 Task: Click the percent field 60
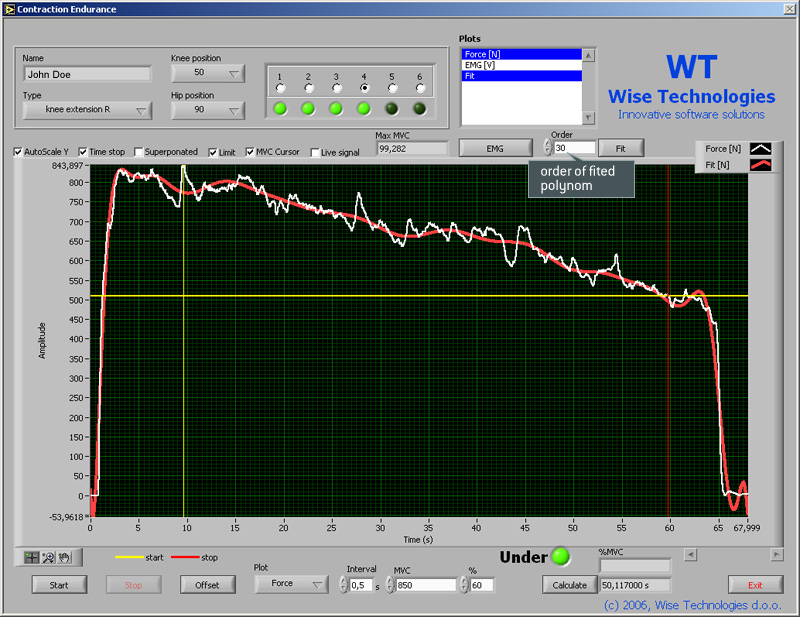(481, 585)
